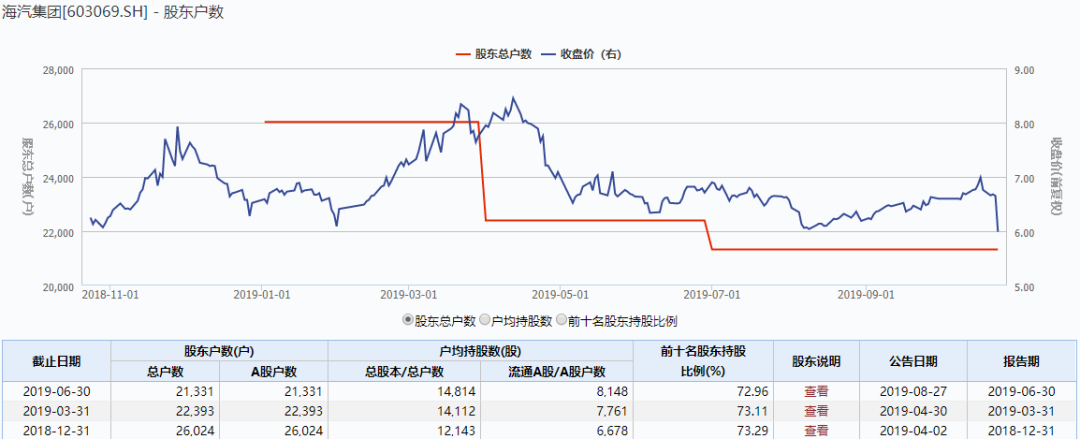Select the 户均持股数 radio button
This screenshot has width=1080, height=439.
[484, 320]
